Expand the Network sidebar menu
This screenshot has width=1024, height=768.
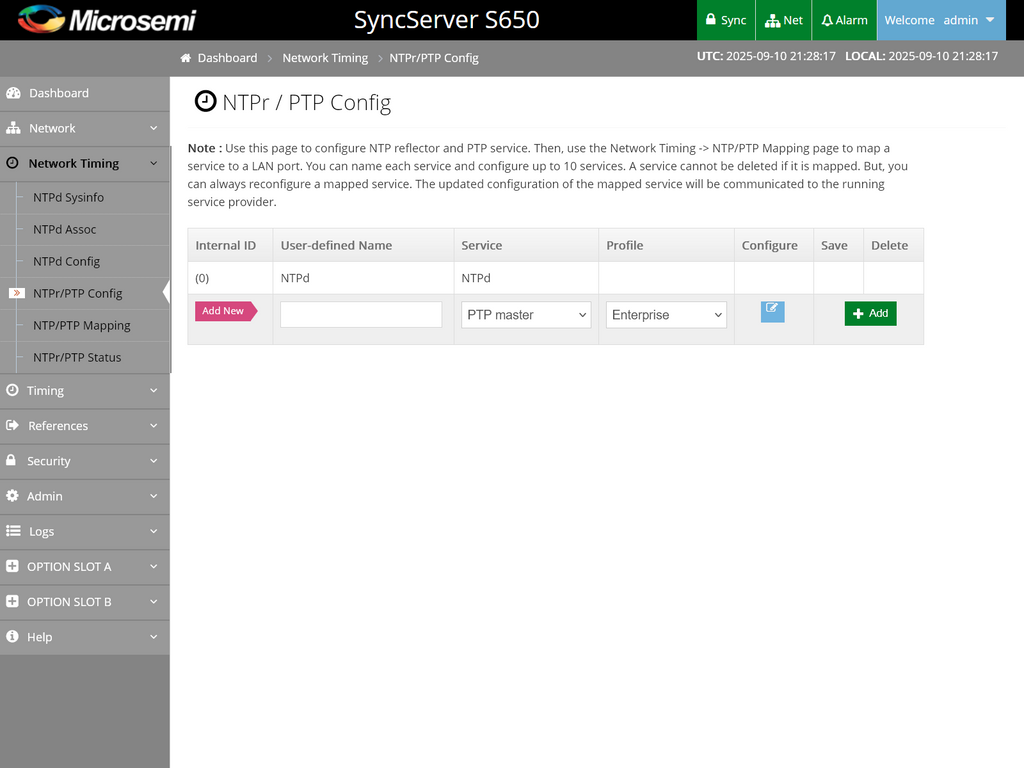coord(85,129)
